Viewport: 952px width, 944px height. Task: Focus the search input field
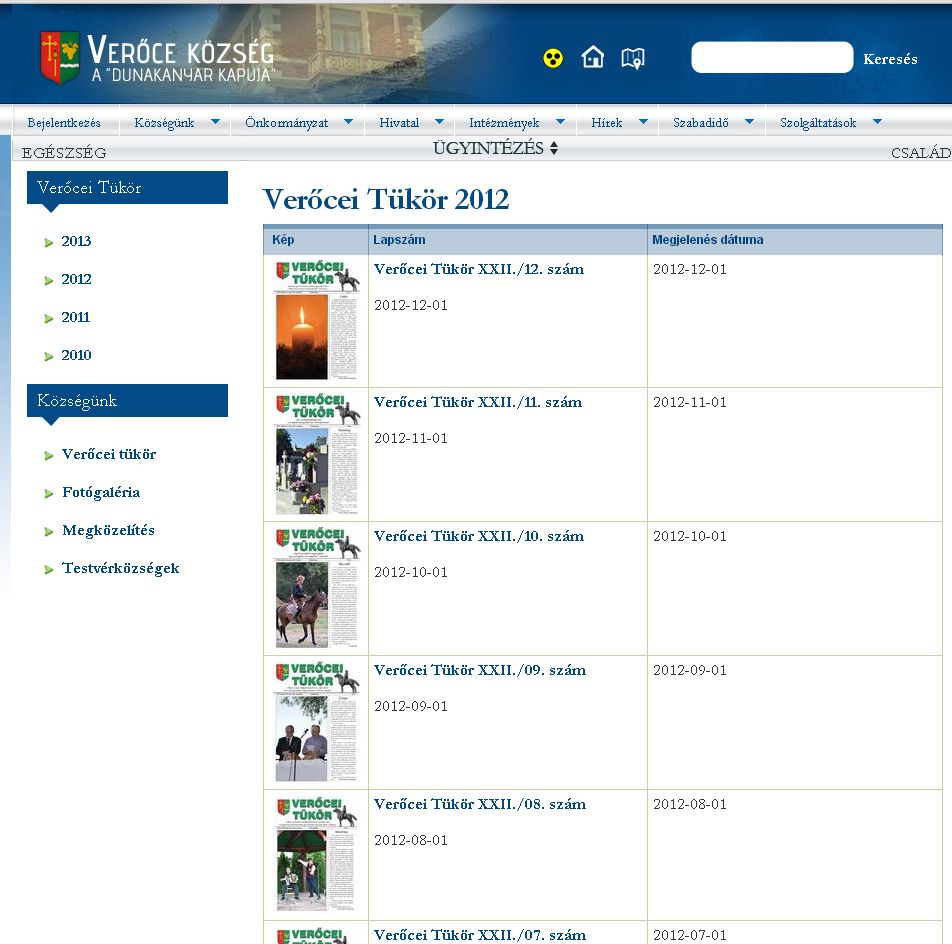click(772, 58)
